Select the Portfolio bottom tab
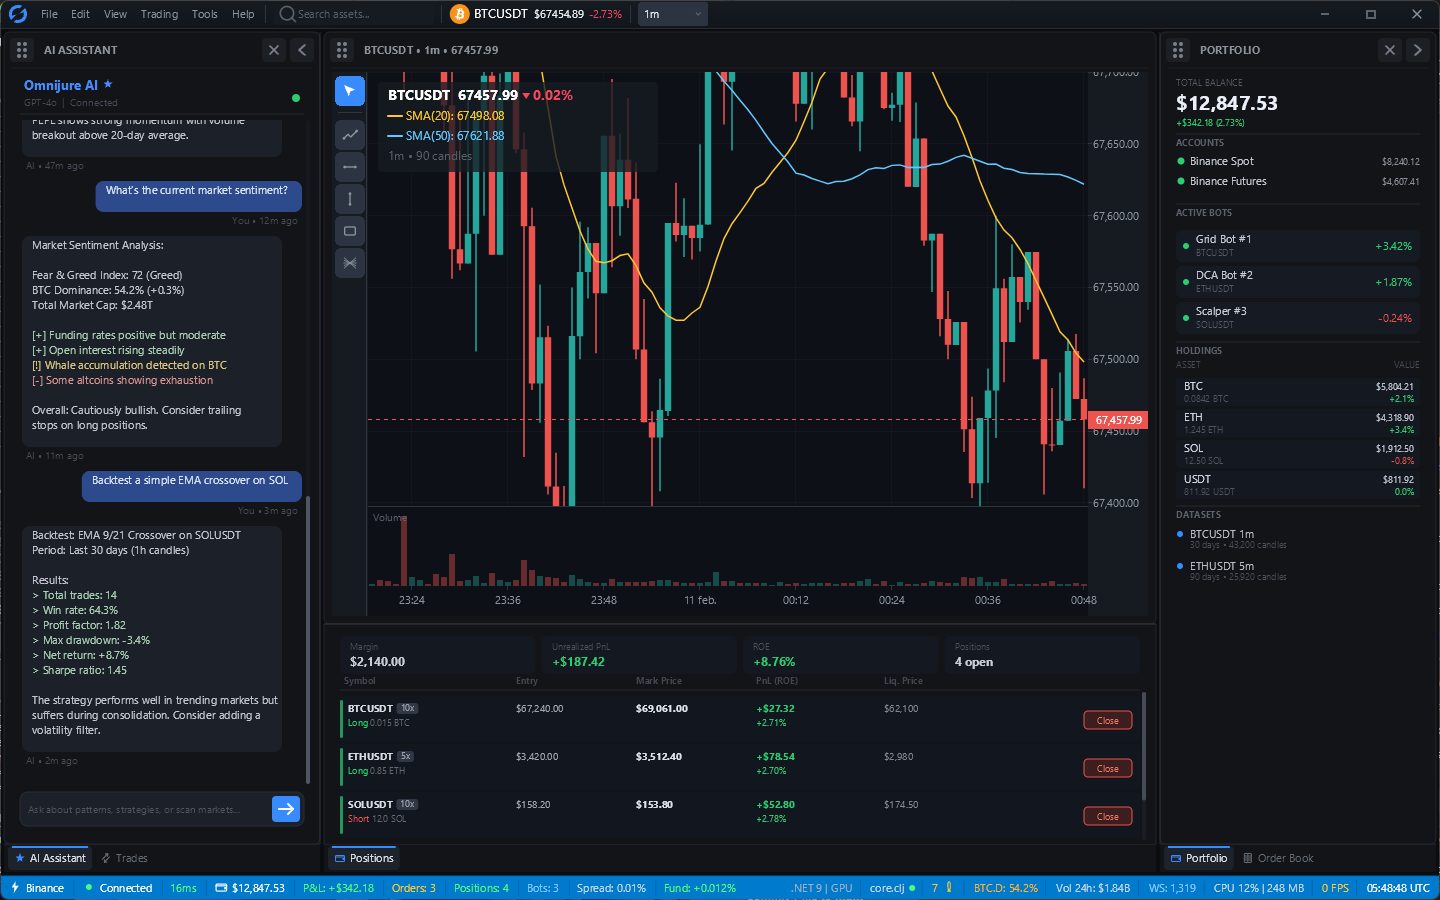The width and height of the screenshot is (1440, 900). pos(1199,858)
